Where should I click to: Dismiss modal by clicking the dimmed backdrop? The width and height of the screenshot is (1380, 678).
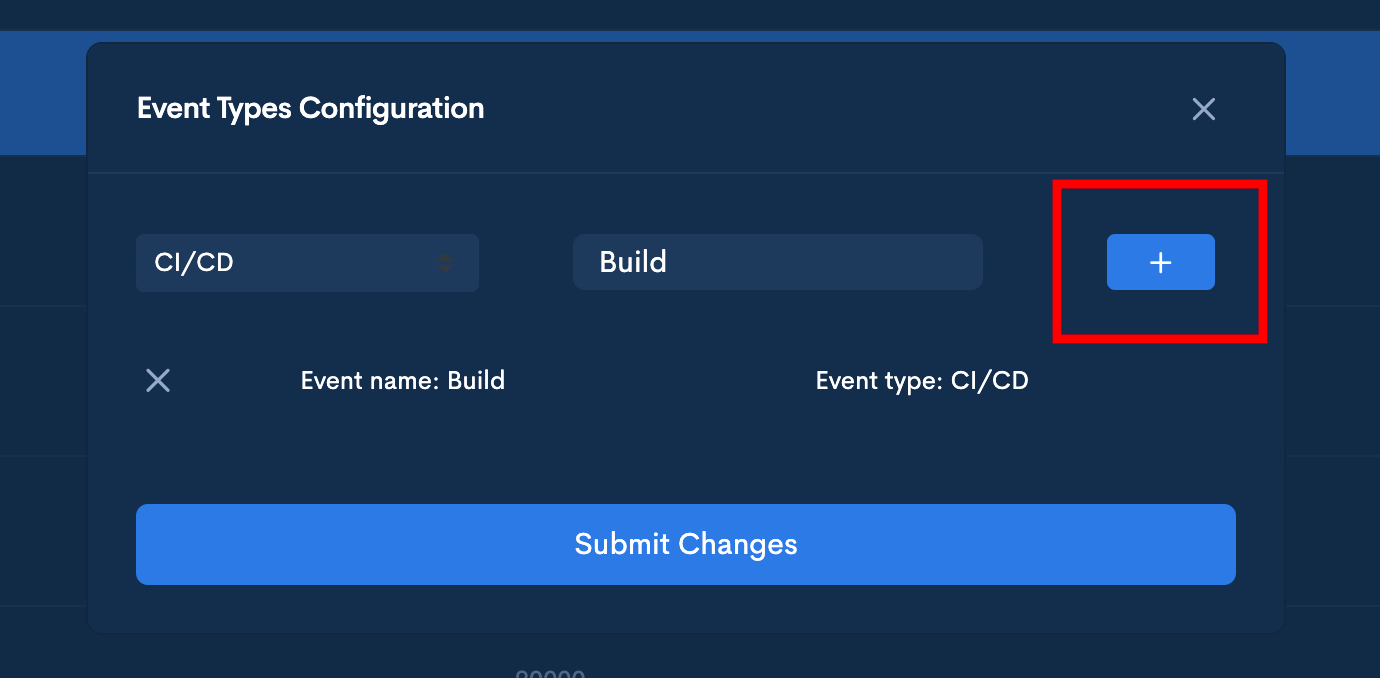(x=40, y=400)
